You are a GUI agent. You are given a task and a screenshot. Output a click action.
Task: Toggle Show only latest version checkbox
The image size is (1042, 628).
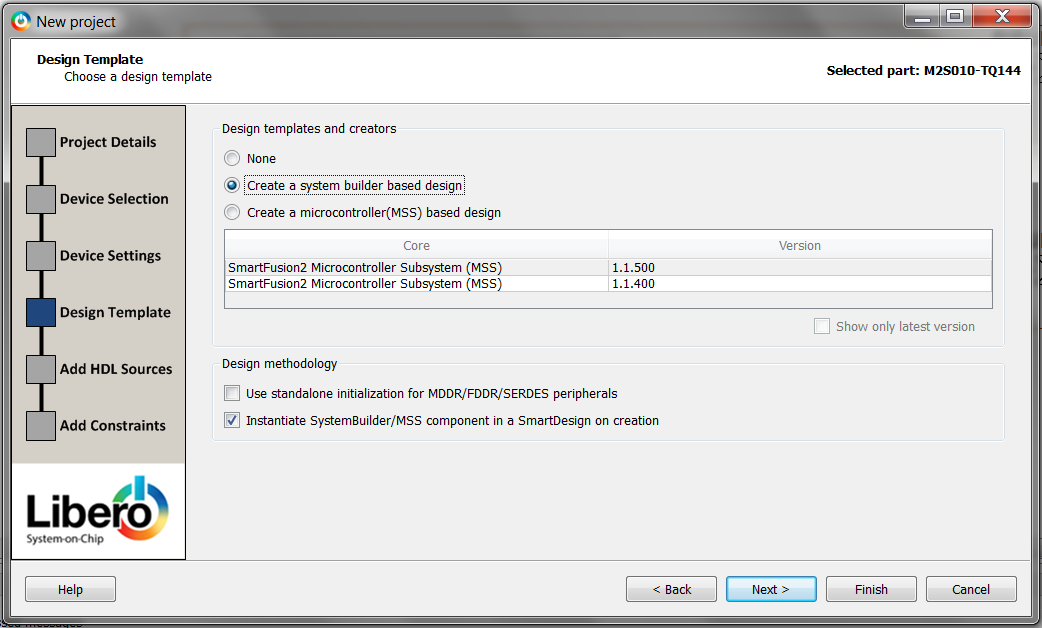click(822, 327)
